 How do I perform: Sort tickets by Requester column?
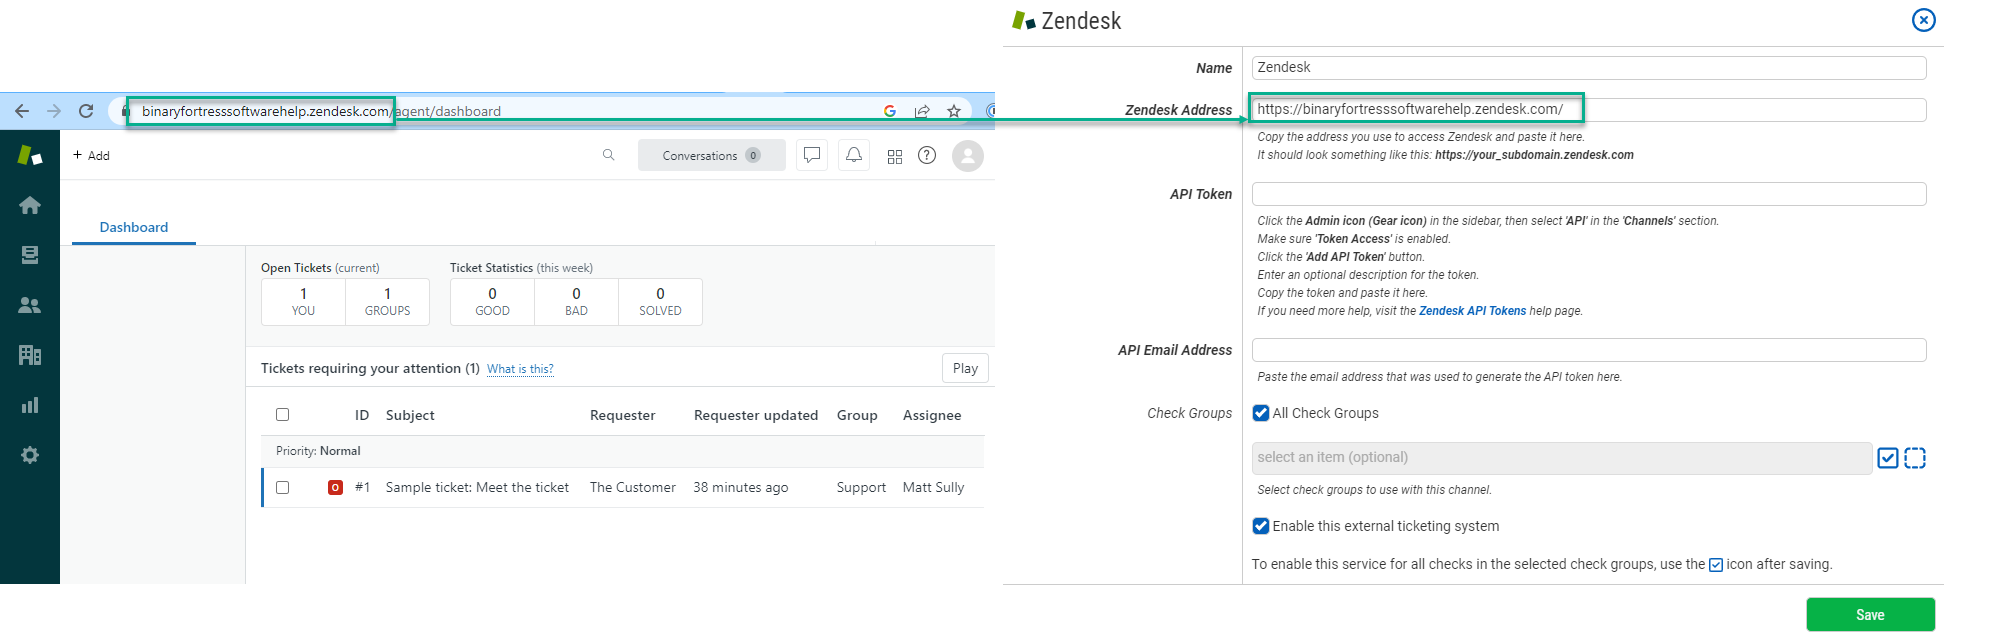tap(623, 415)
